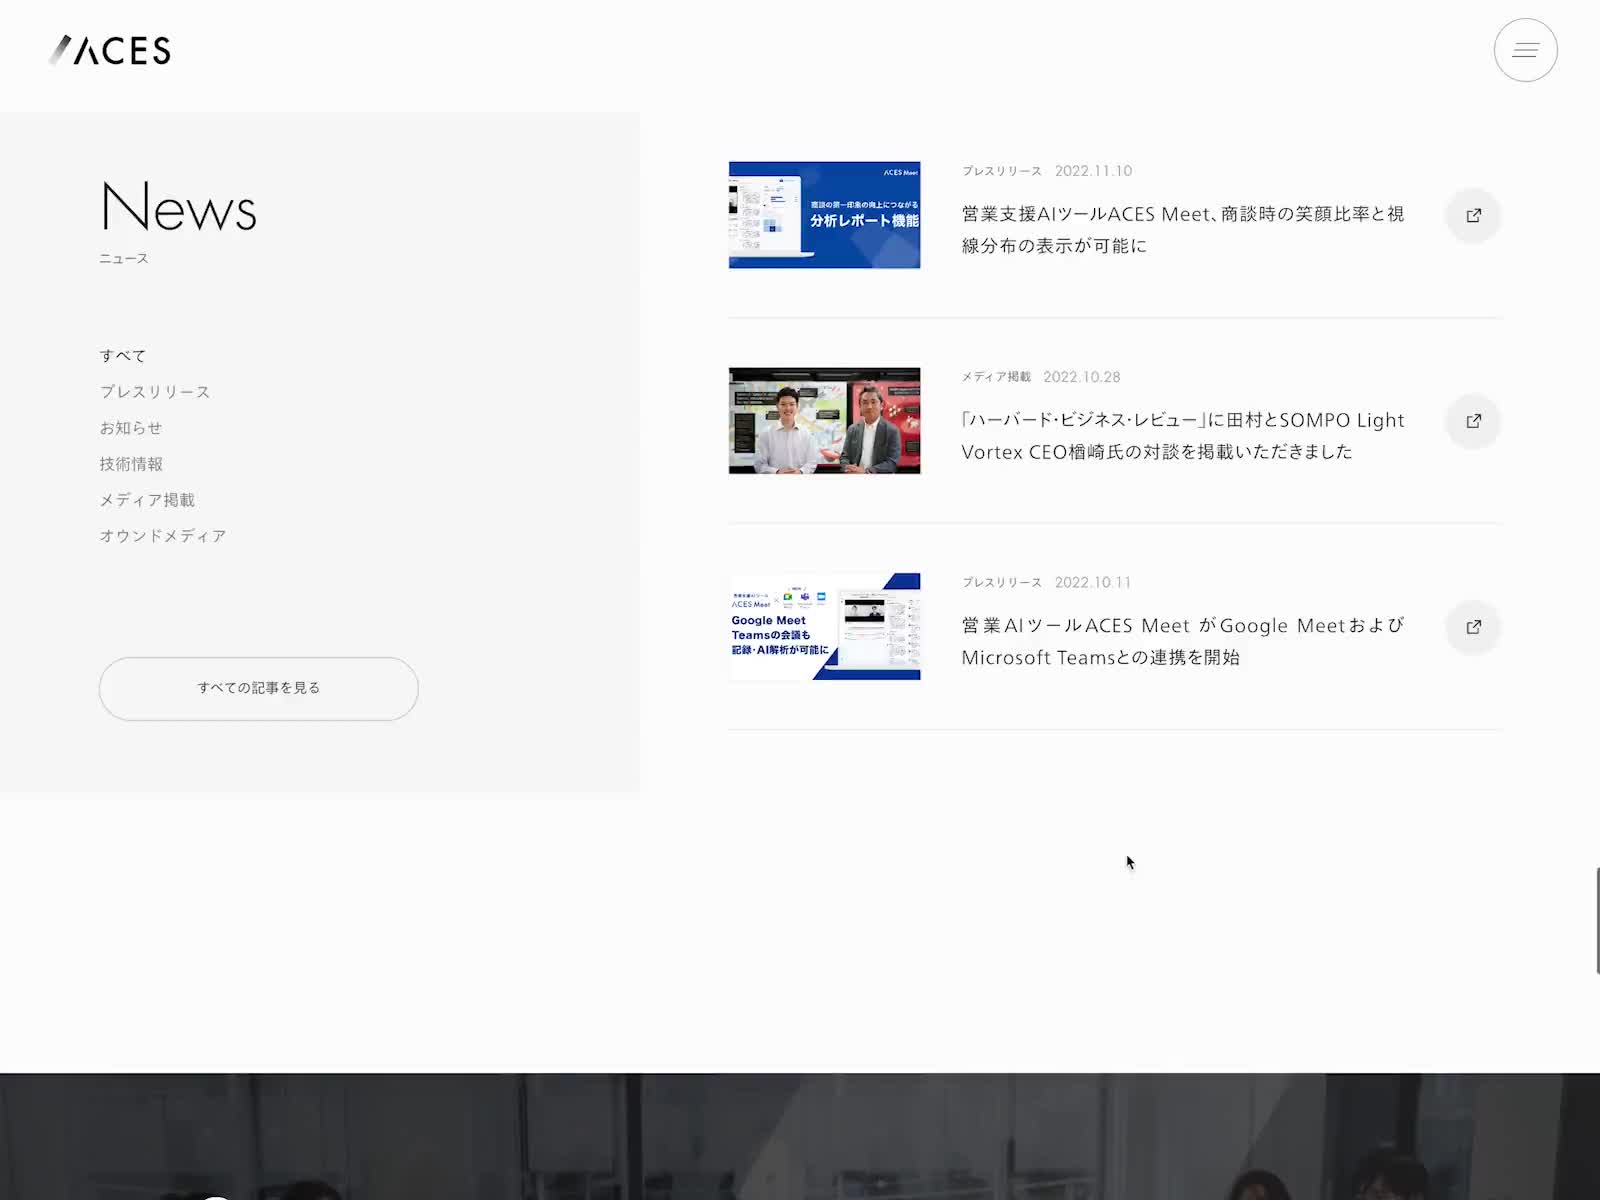Filter news by メディア掲載

tap(147, 500)
